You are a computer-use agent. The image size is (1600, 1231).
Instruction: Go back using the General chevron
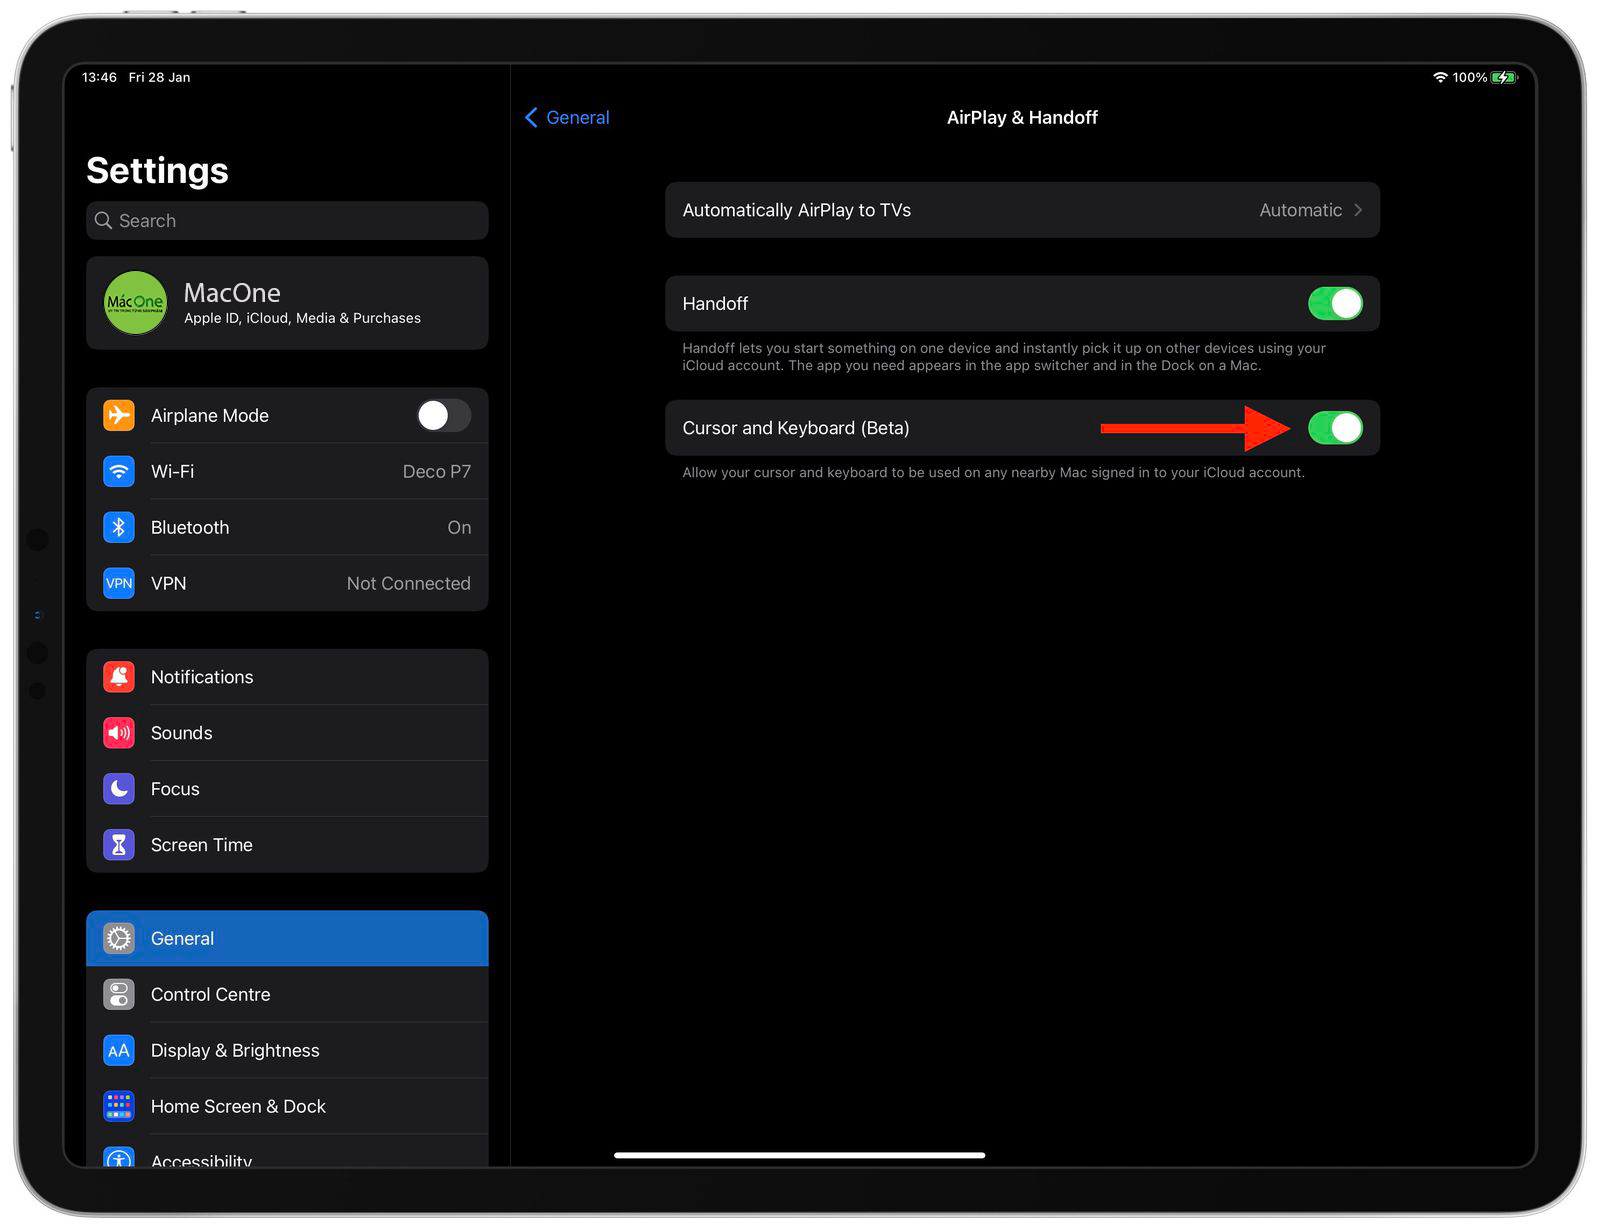[531, 118]
